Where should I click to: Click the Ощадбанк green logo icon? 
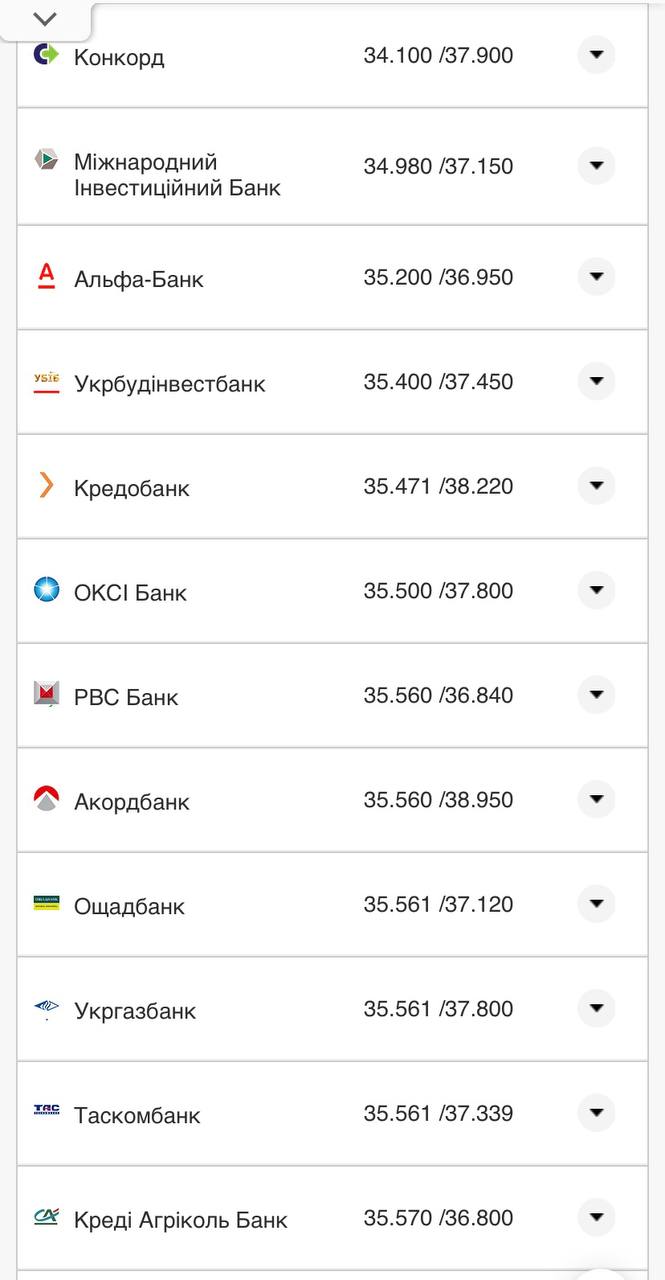[46, 903]
